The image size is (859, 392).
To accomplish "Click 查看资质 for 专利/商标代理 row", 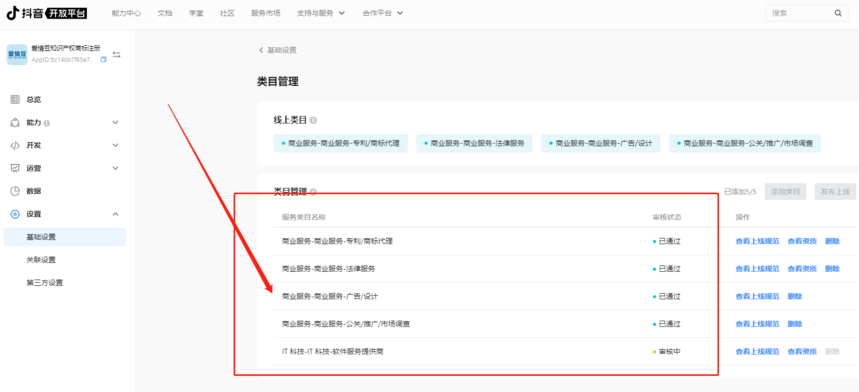I will click(802, 241).
